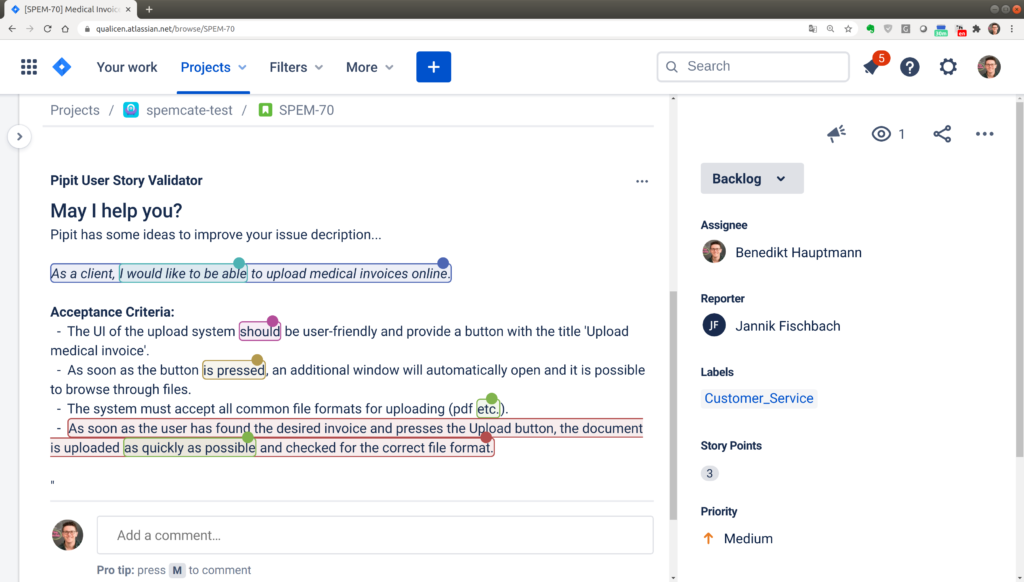Screen dimensions: 1024x582
Task: Click the Add a comment field
Action: point(374,535)
